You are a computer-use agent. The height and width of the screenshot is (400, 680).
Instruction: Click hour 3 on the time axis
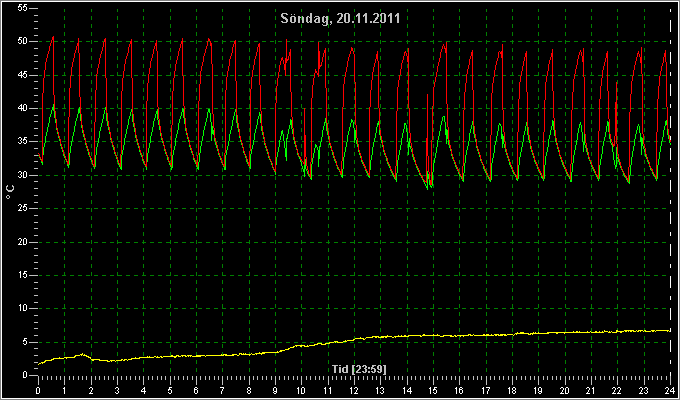click(117, 390)
